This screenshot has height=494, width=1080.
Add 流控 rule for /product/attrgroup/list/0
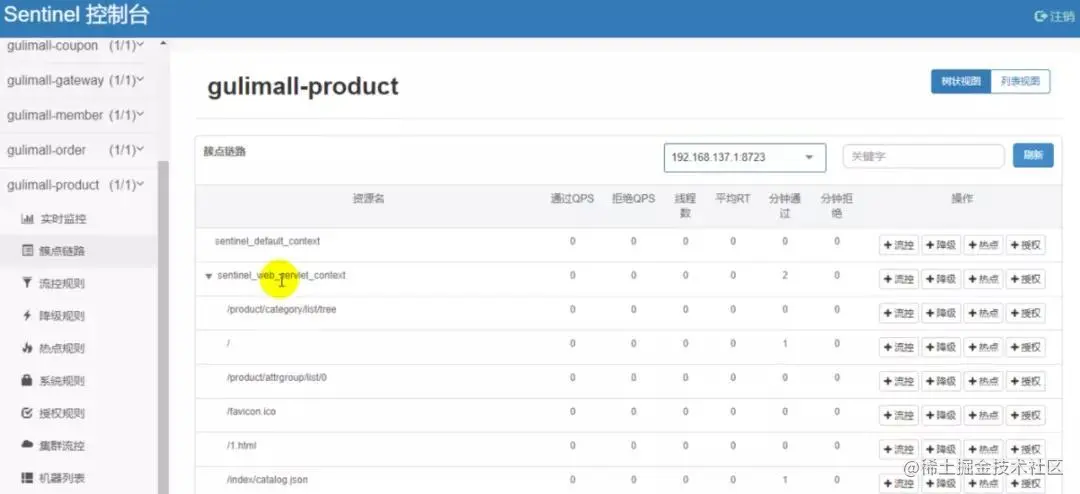click(899, 381)
